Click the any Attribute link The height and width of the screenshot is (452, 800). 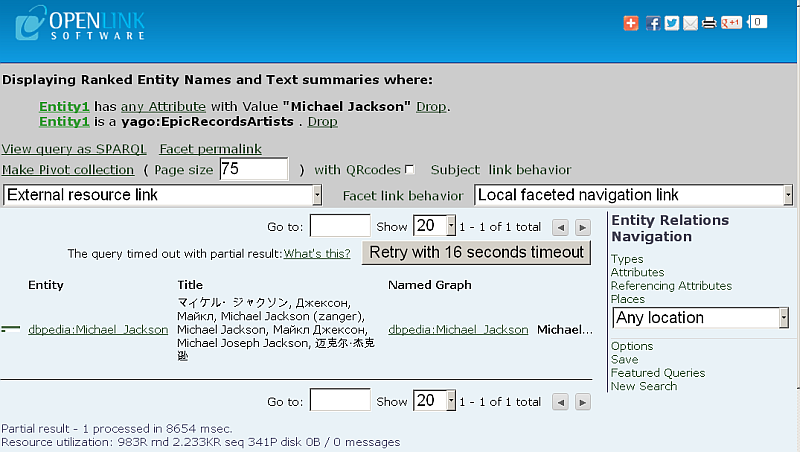tap(163, 107)
